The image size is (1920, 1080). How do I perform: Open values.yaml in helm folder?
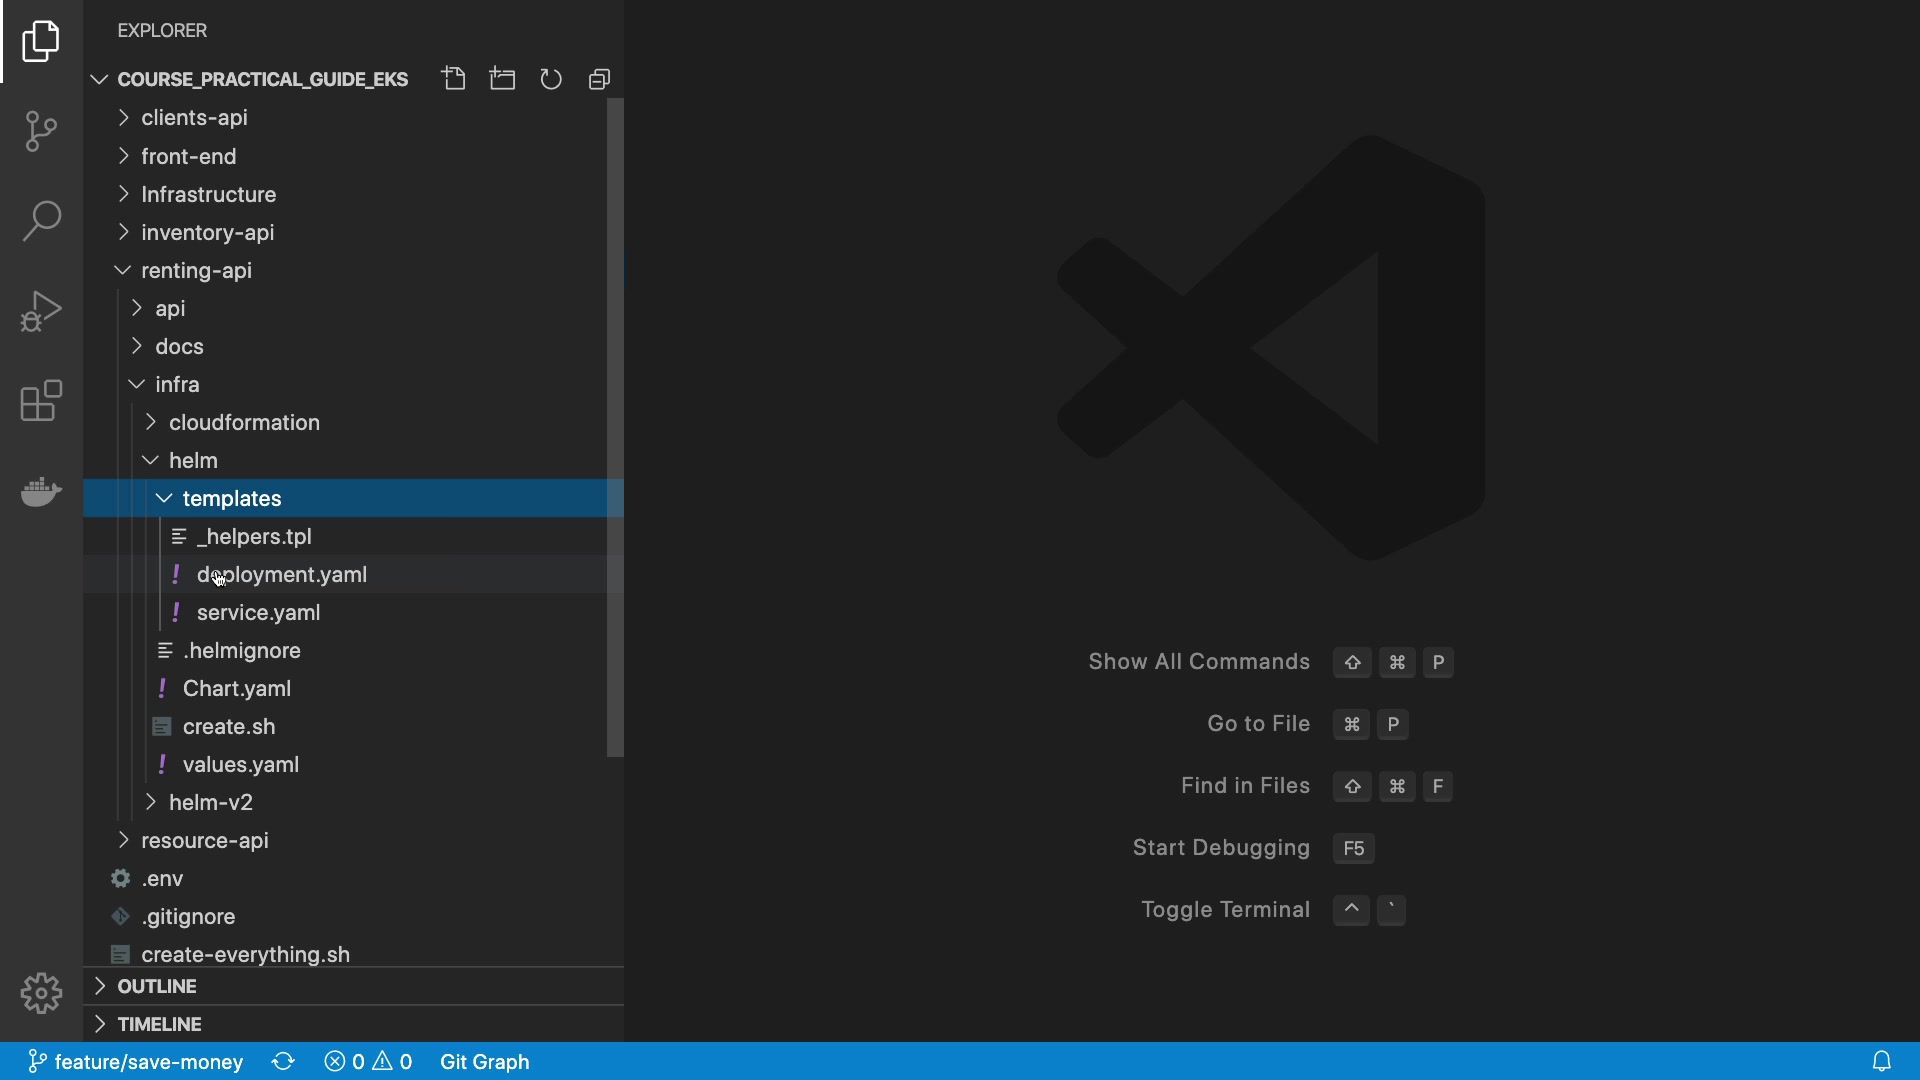tap(240, 765)
